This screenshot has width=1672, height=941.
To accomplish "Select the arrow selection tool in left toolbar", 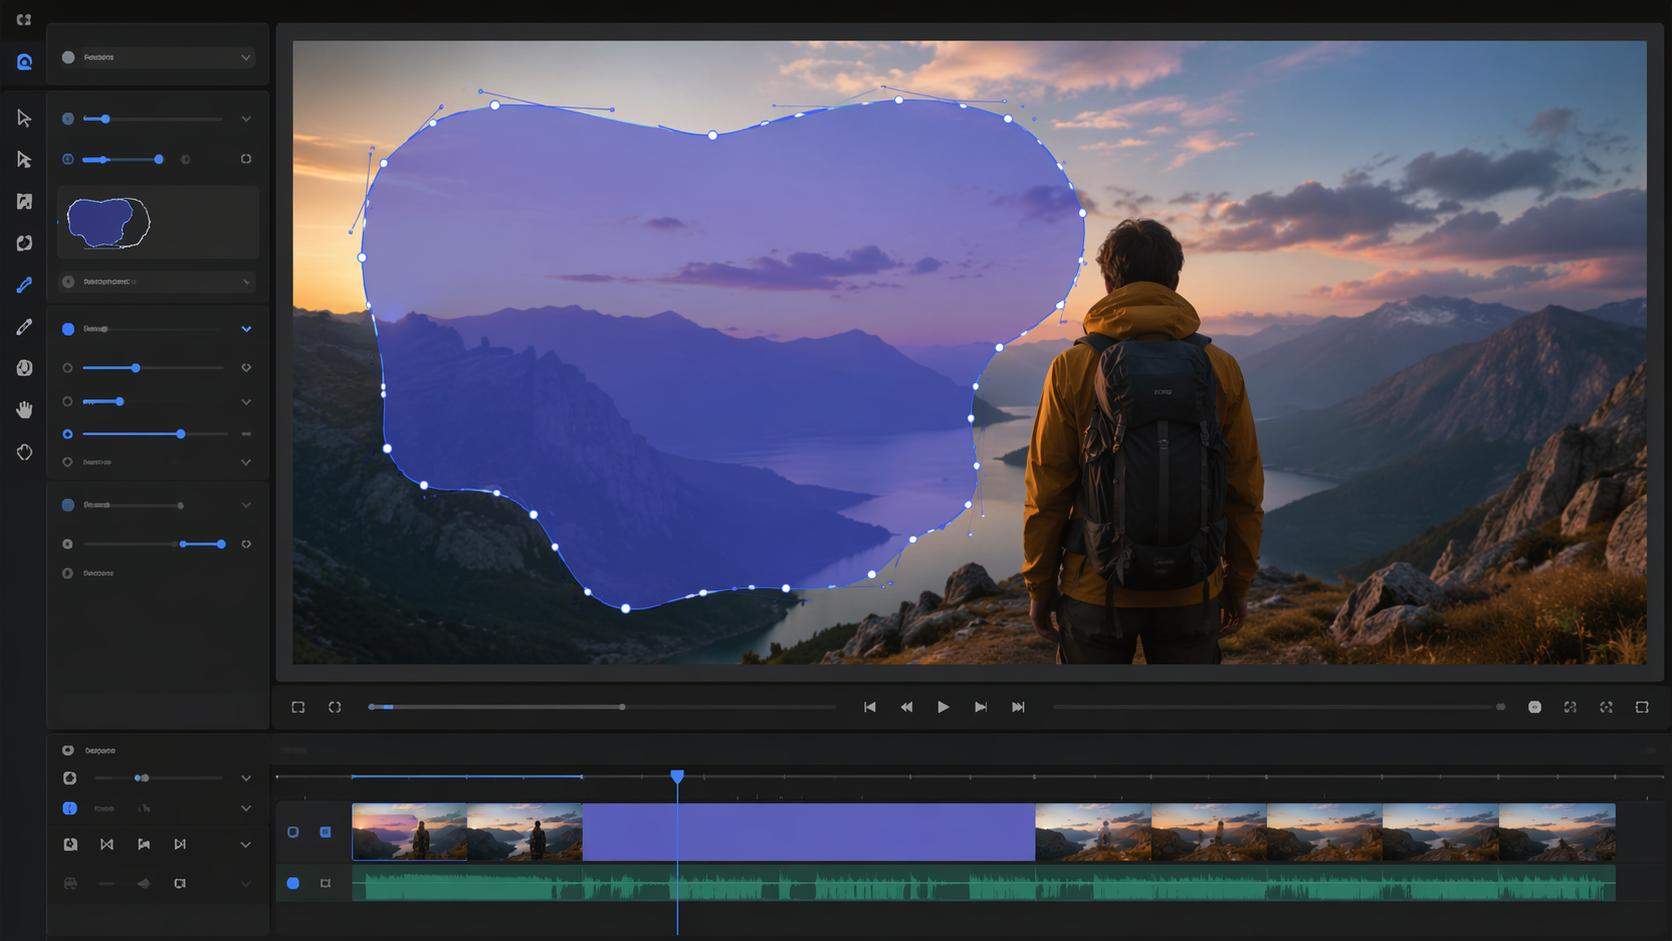I will [x=24, y=118].
